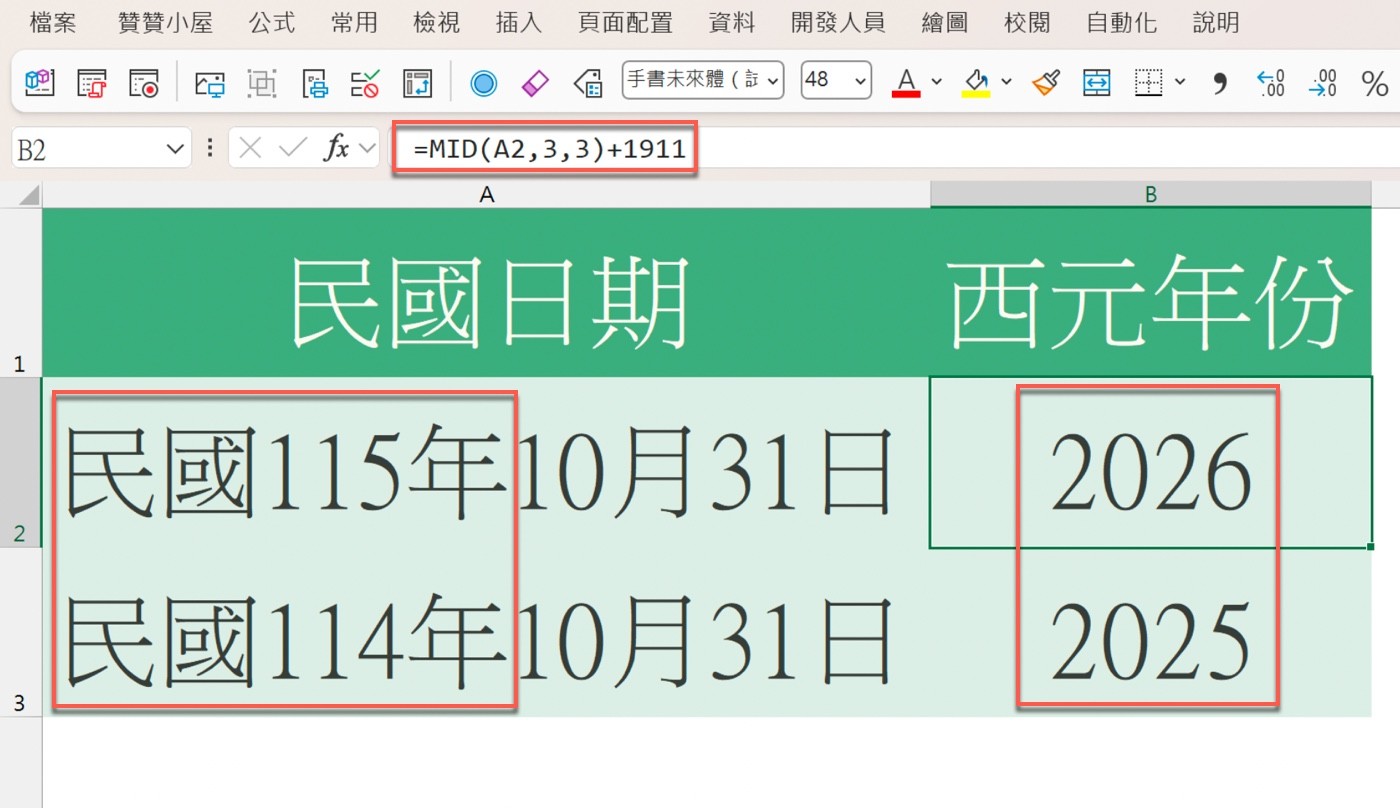Expand the fill color arrow
The height and width of the screenshot is (808, 1400).
[1006, 82]
